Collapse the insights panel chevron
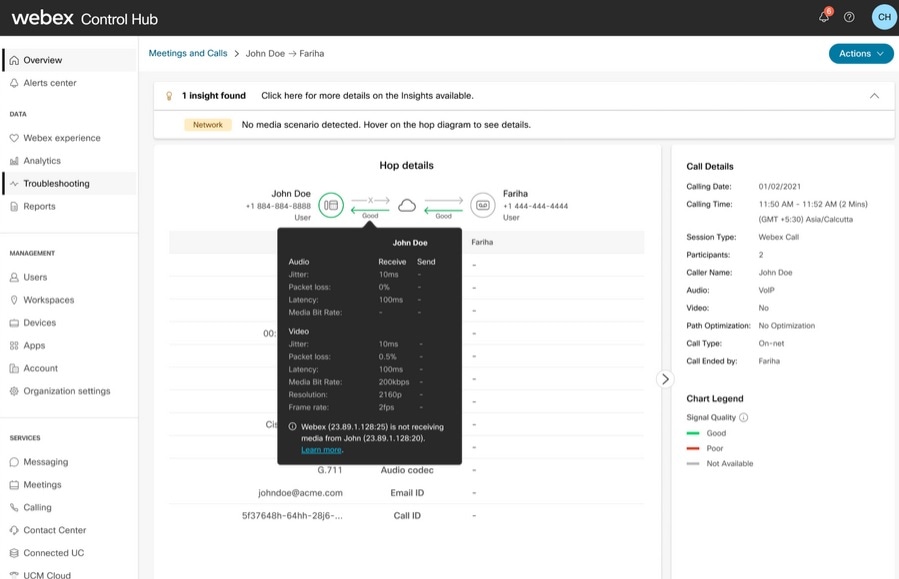899x579 pixels. pyautogui.click(x=874, y=96)
